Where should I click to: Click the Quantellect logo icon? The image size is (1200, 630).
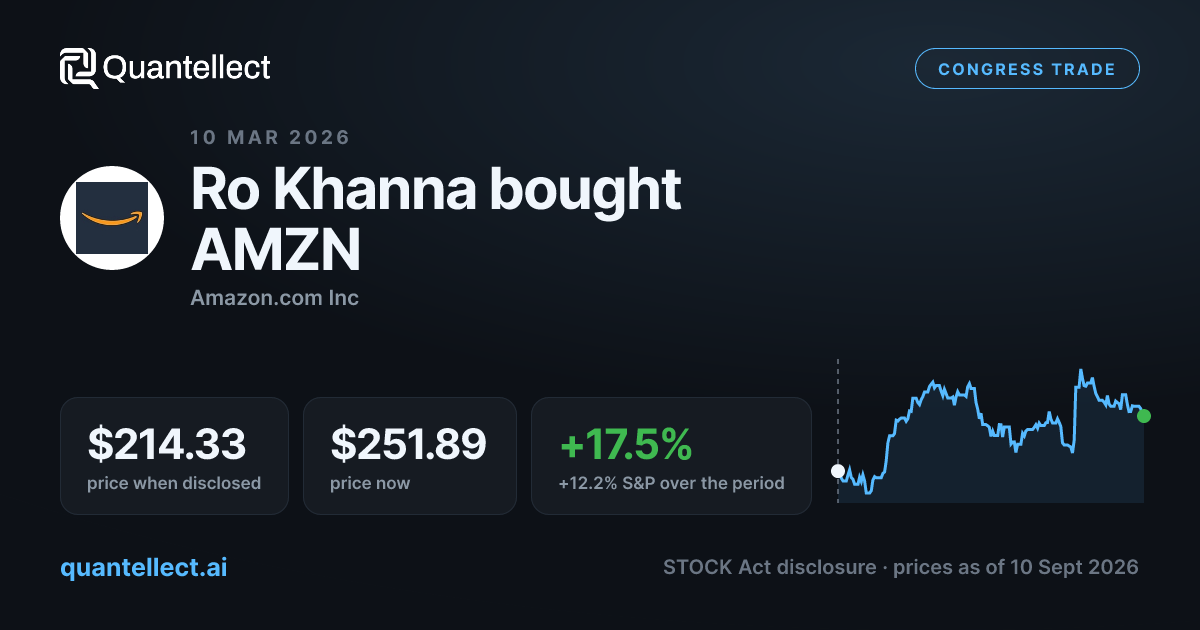(x=79, y=68)
